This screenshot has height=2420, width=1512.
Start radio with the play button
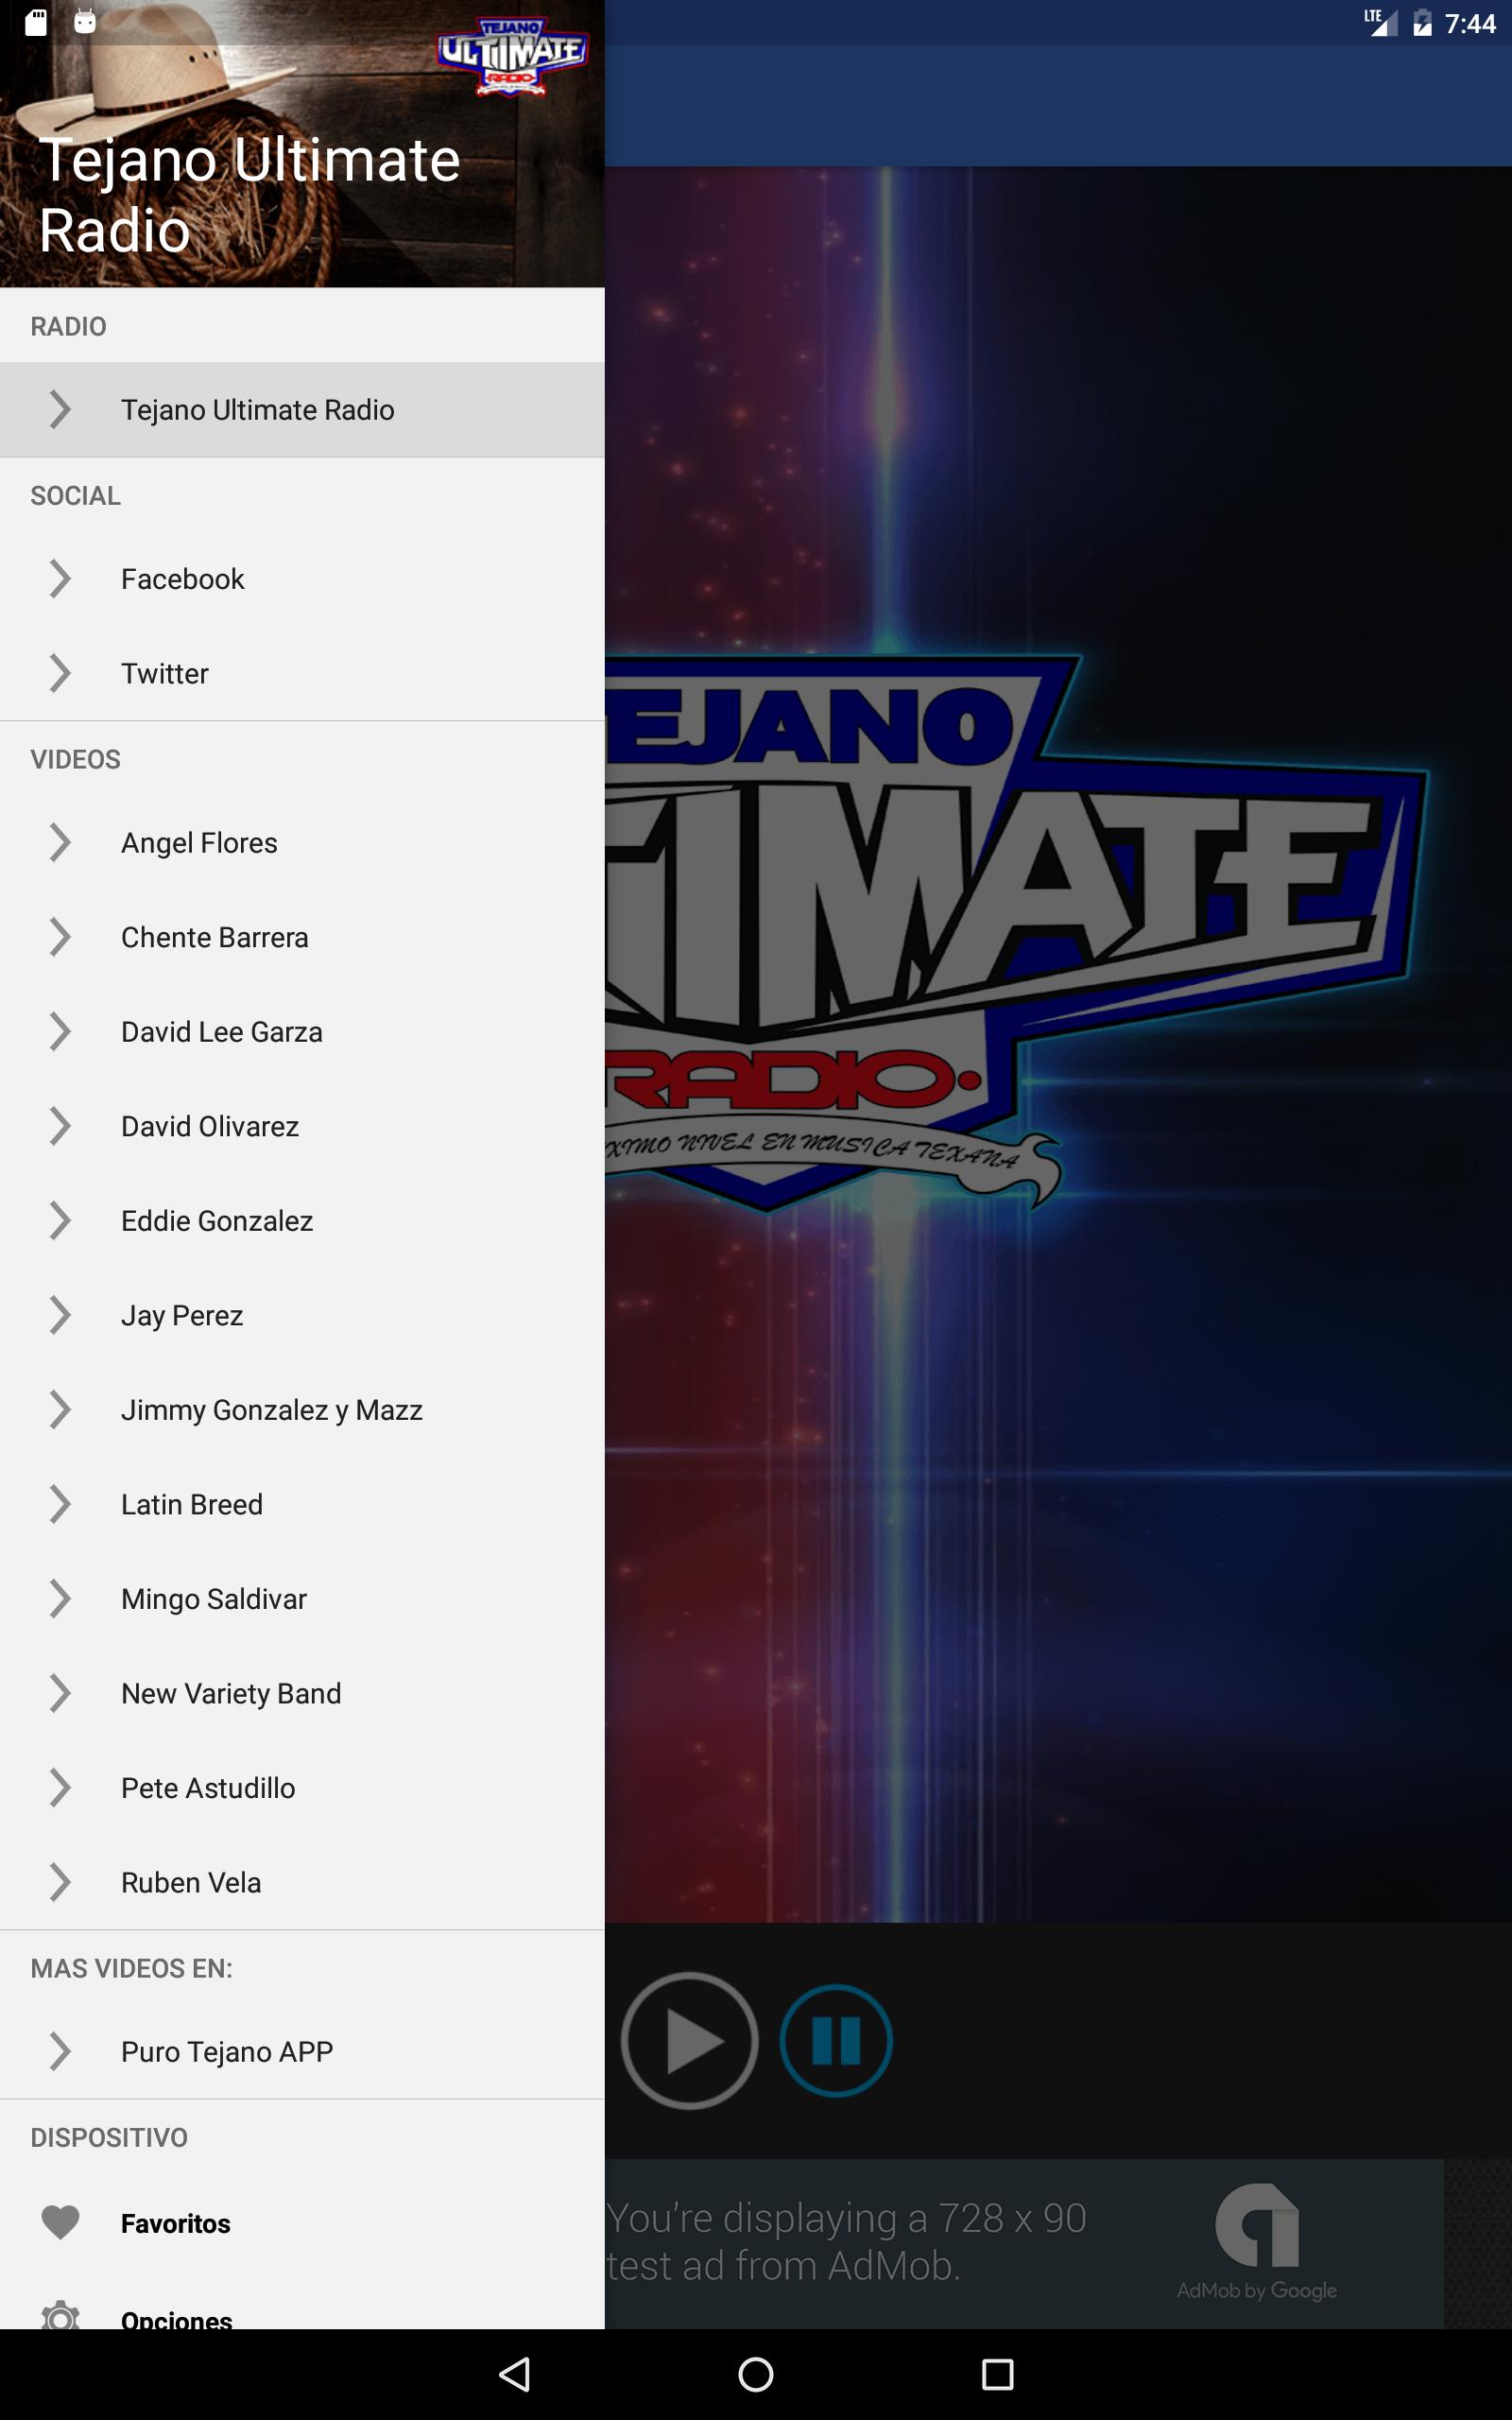(x=689, y=2041)
